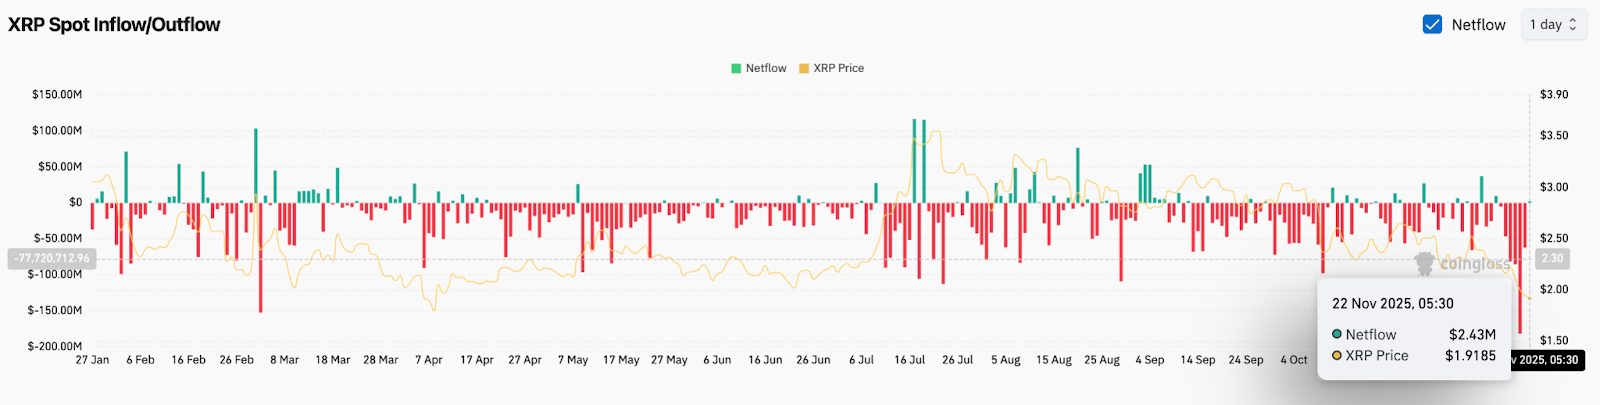The height and width of the screenshot is (405, 1600).
Task: Toggle the yellow XRP Price legend swatch
Action: pos(804,69)
